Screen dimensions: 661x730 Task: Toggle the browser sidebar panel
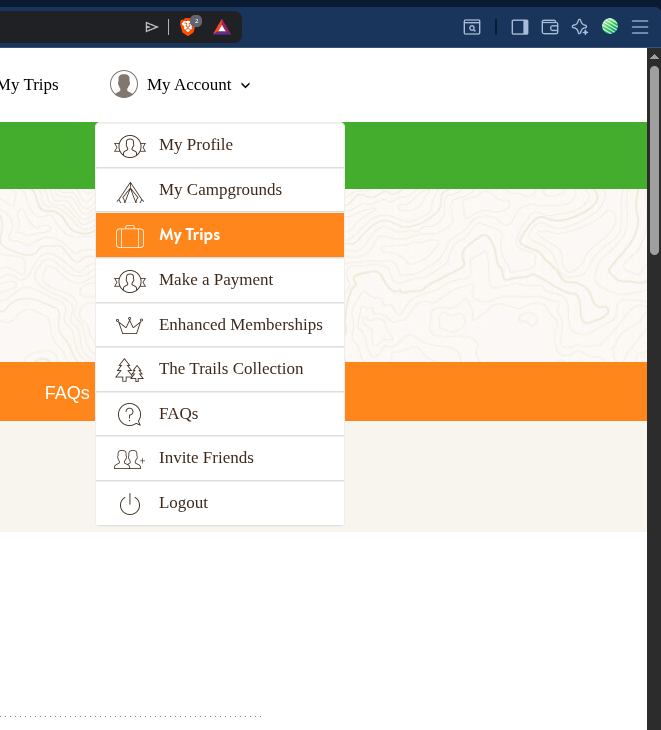(519, 27)
